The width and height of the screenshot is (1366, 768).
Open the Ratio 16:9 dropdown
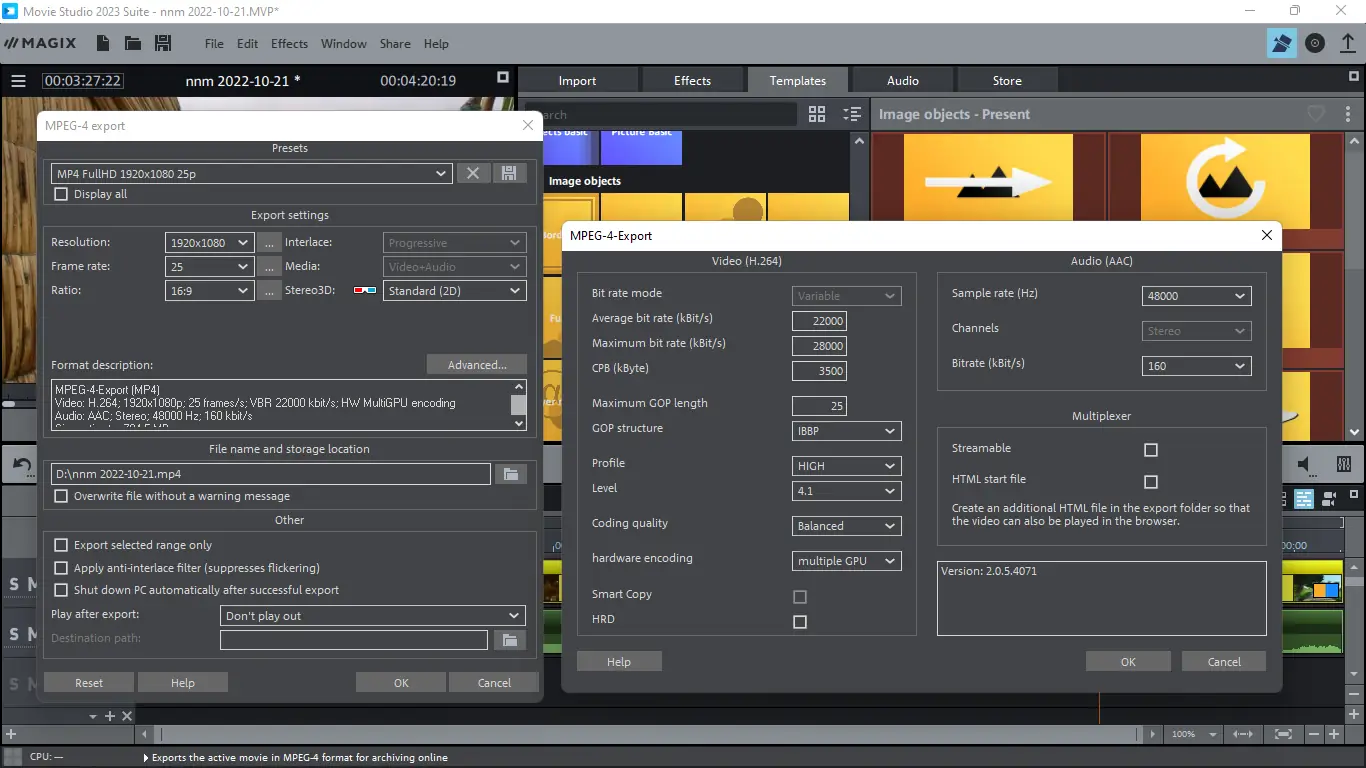pos(209,291)
